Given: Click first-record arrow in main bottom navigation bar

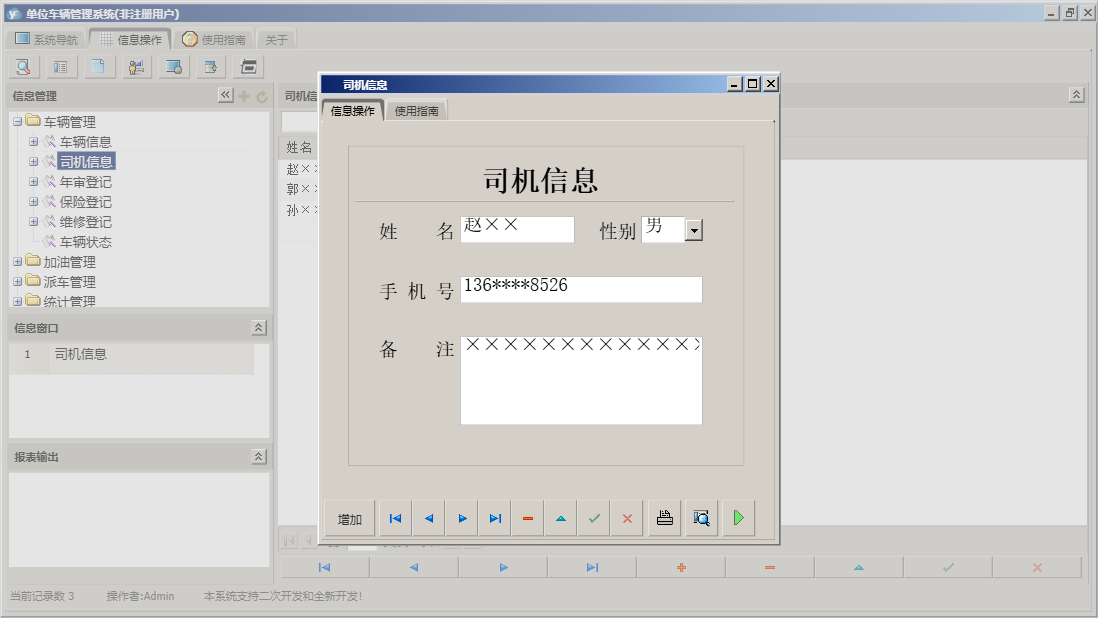Looking at the screenshot, I should pyautogui.click(x=325, y=568).
